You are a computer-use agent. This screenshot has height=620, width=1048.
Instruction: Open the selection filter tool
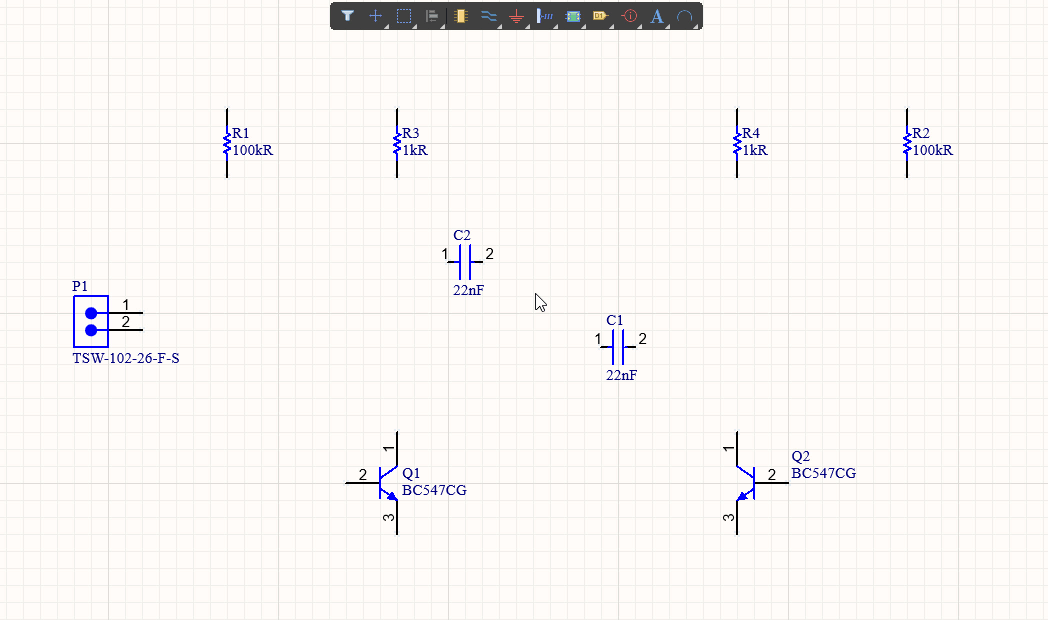(347, 16)
